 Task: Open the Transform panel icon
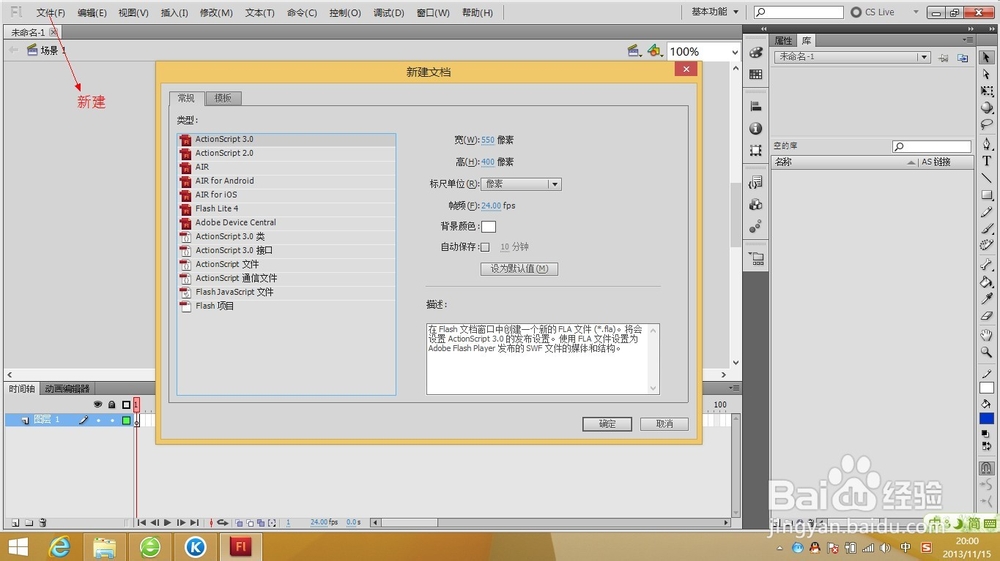tap(756, 150)
